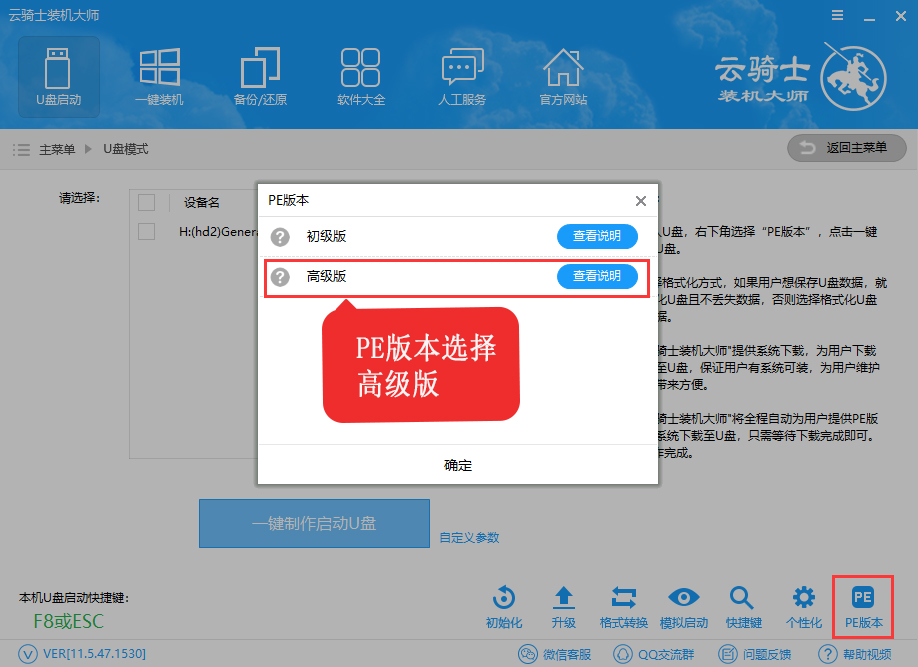Open the 快捷键 search tool
The image size is (918, 667).
coord(744,607)
